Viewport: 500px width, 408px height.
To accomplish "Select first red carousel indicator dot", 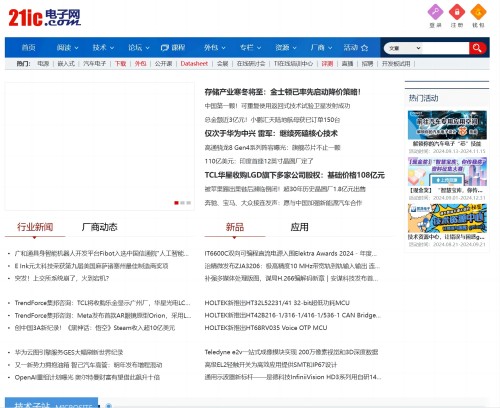I will tap(176, 203).
